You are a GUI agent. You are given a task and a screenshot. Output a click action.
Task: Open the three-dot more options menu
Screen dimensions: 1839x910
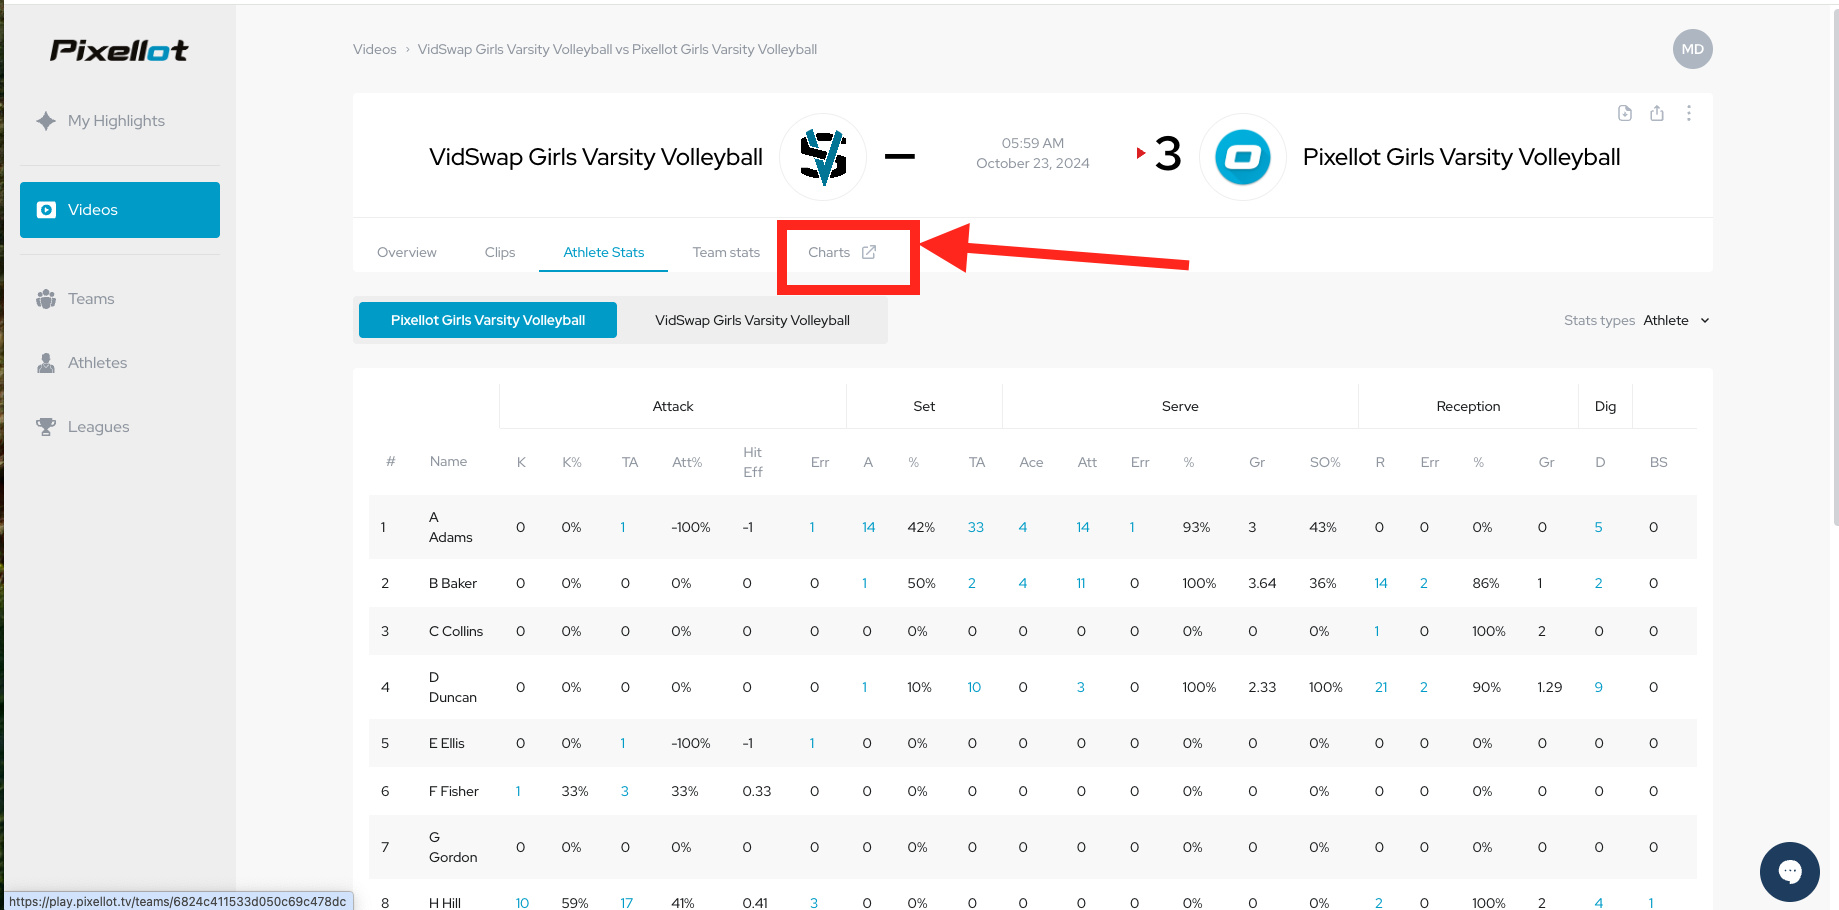pos(1689,113)
